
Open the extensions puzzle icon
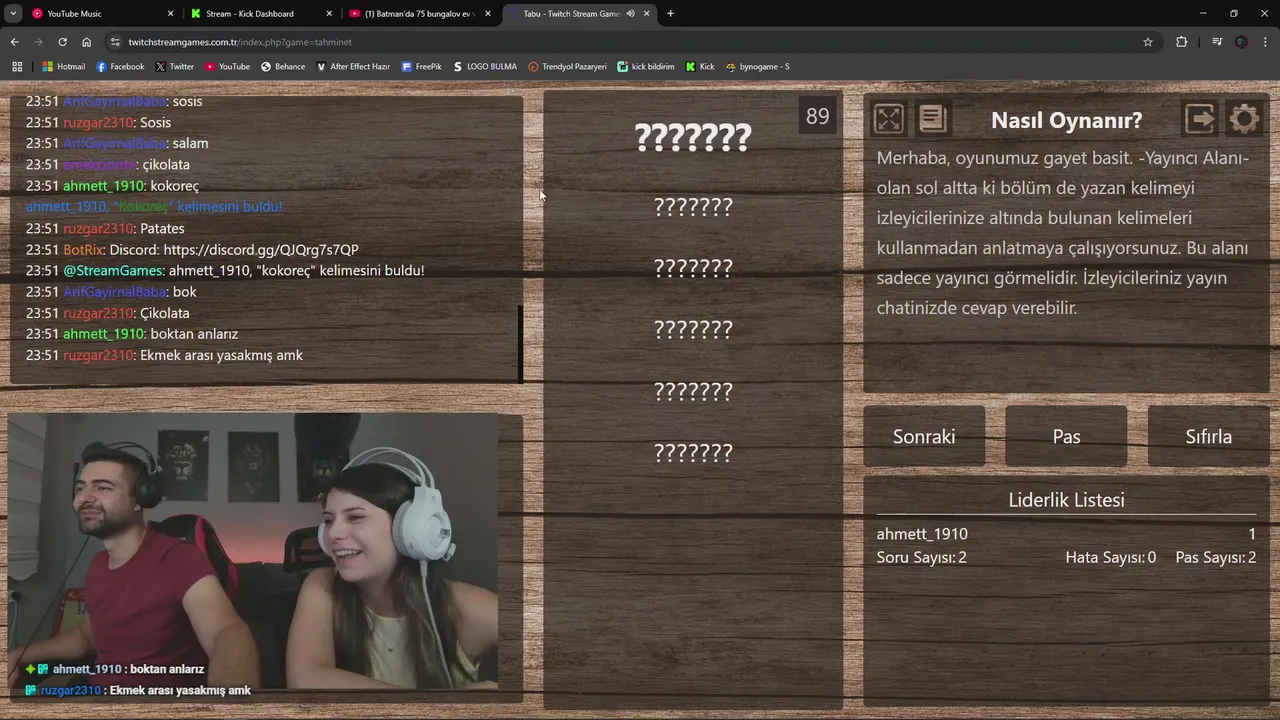[1182, 42]
